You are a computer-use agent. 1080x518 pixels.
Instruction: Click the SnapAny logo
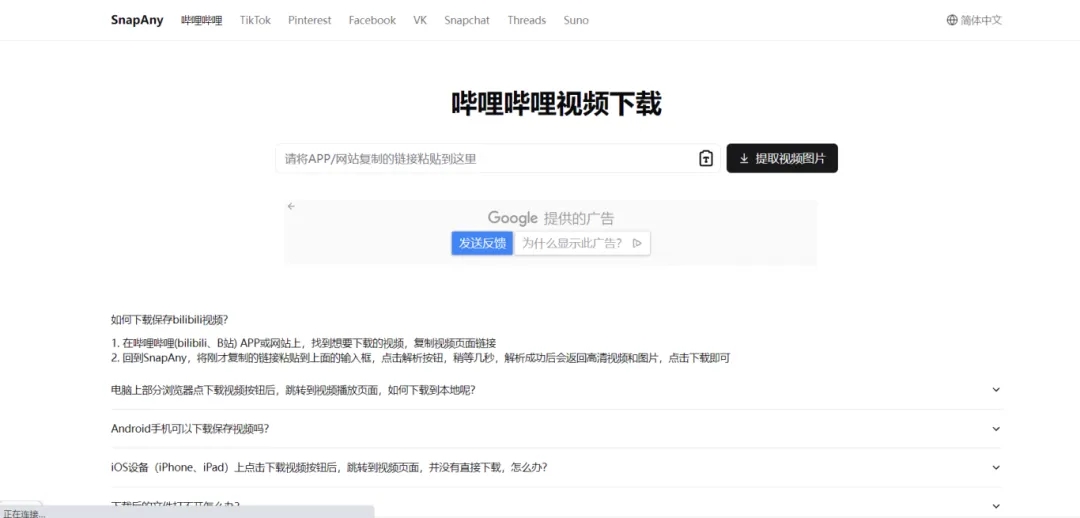click(137, 20)
